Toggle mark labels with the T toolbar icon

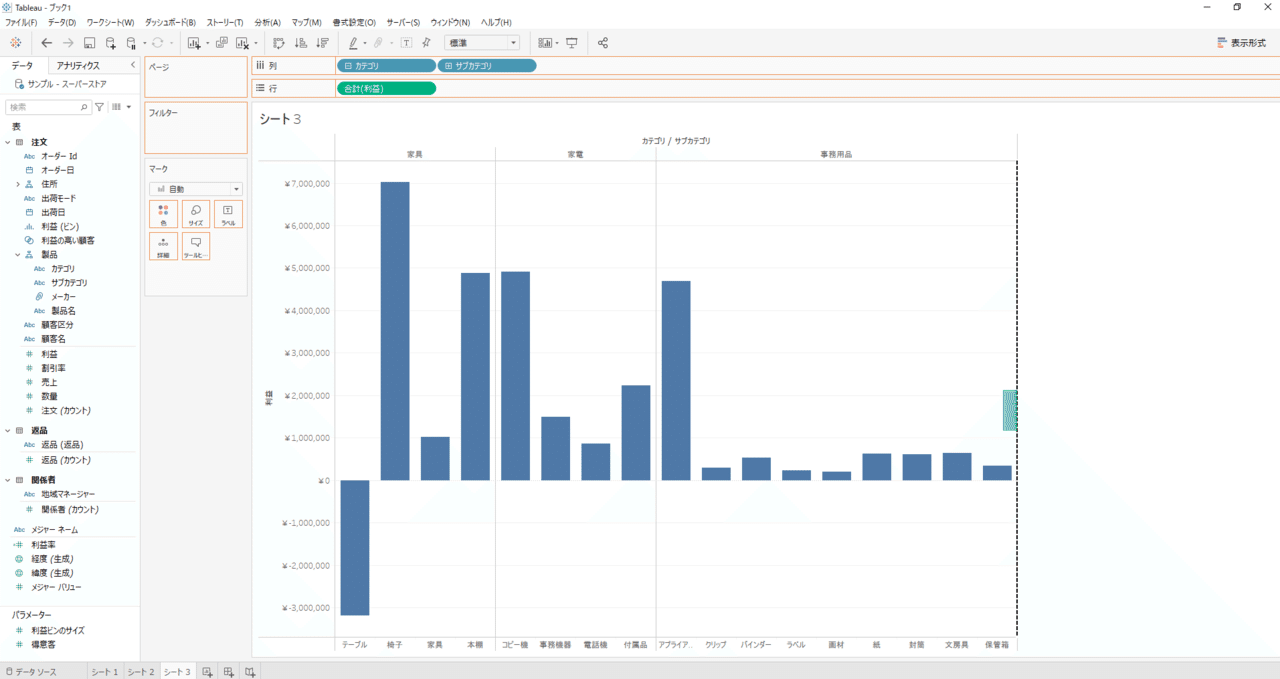coord(406,43)
